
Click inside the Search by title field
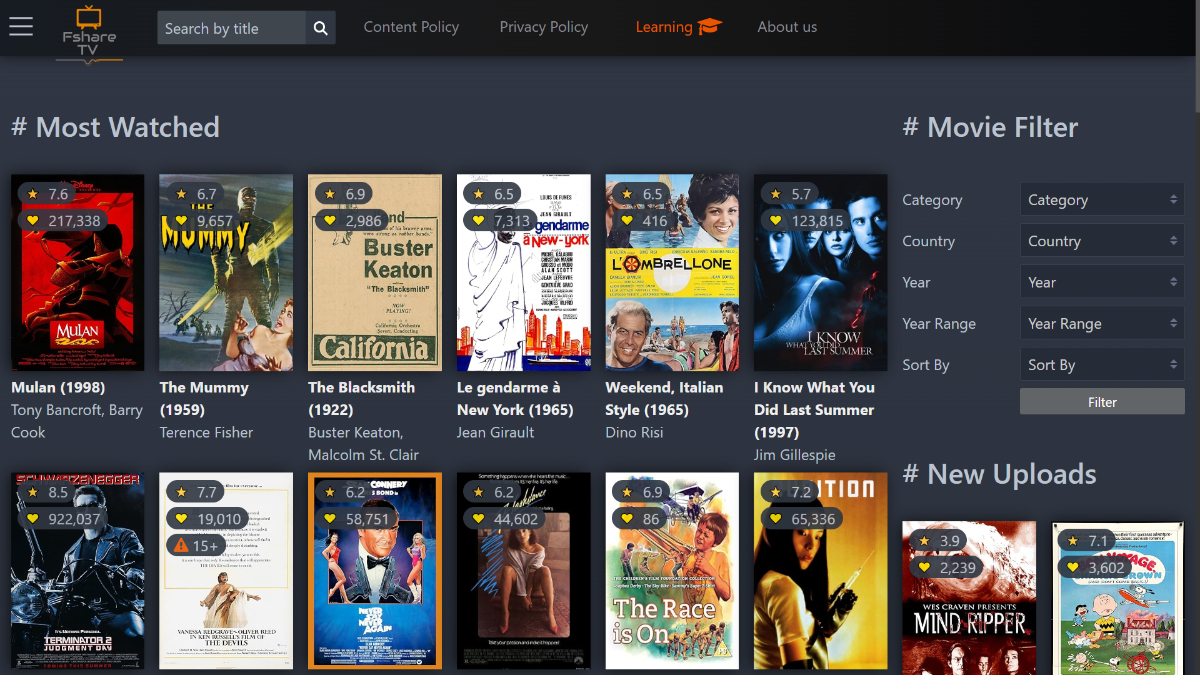pos(231,28)
